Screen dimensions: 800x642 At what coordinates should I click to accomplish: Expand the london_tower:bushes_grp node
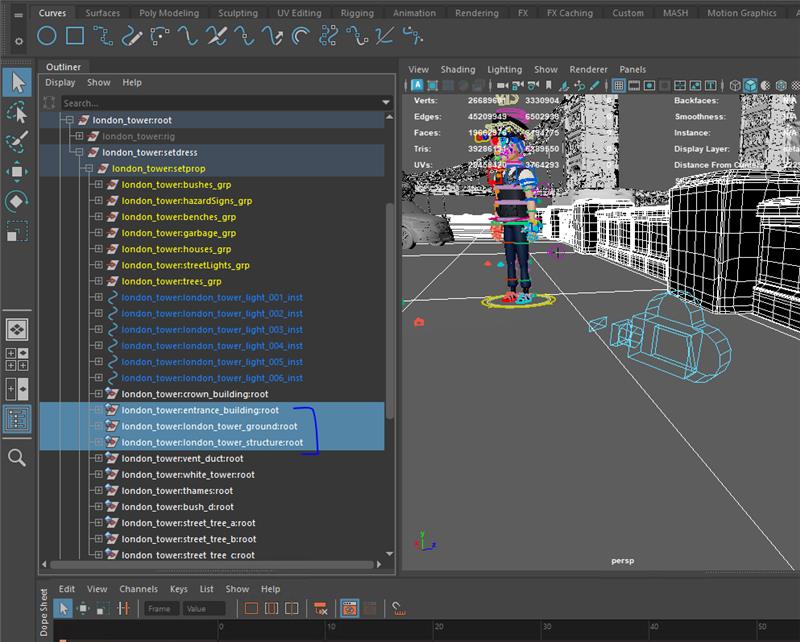click(98, 186)
